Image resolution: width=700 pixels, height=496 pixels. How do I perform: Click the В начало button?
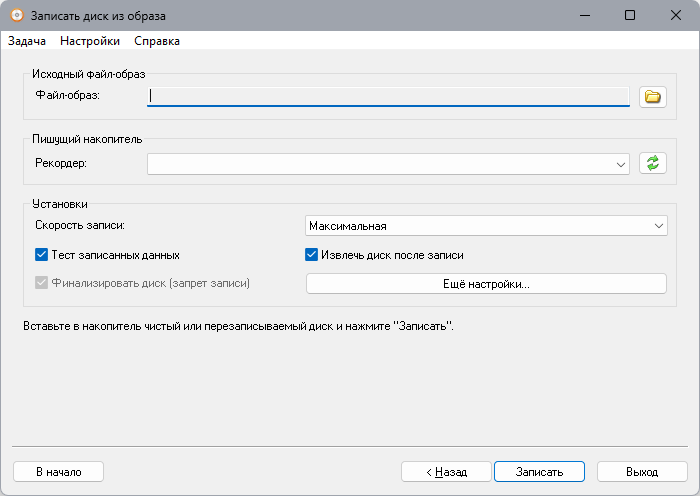point(58,472)
